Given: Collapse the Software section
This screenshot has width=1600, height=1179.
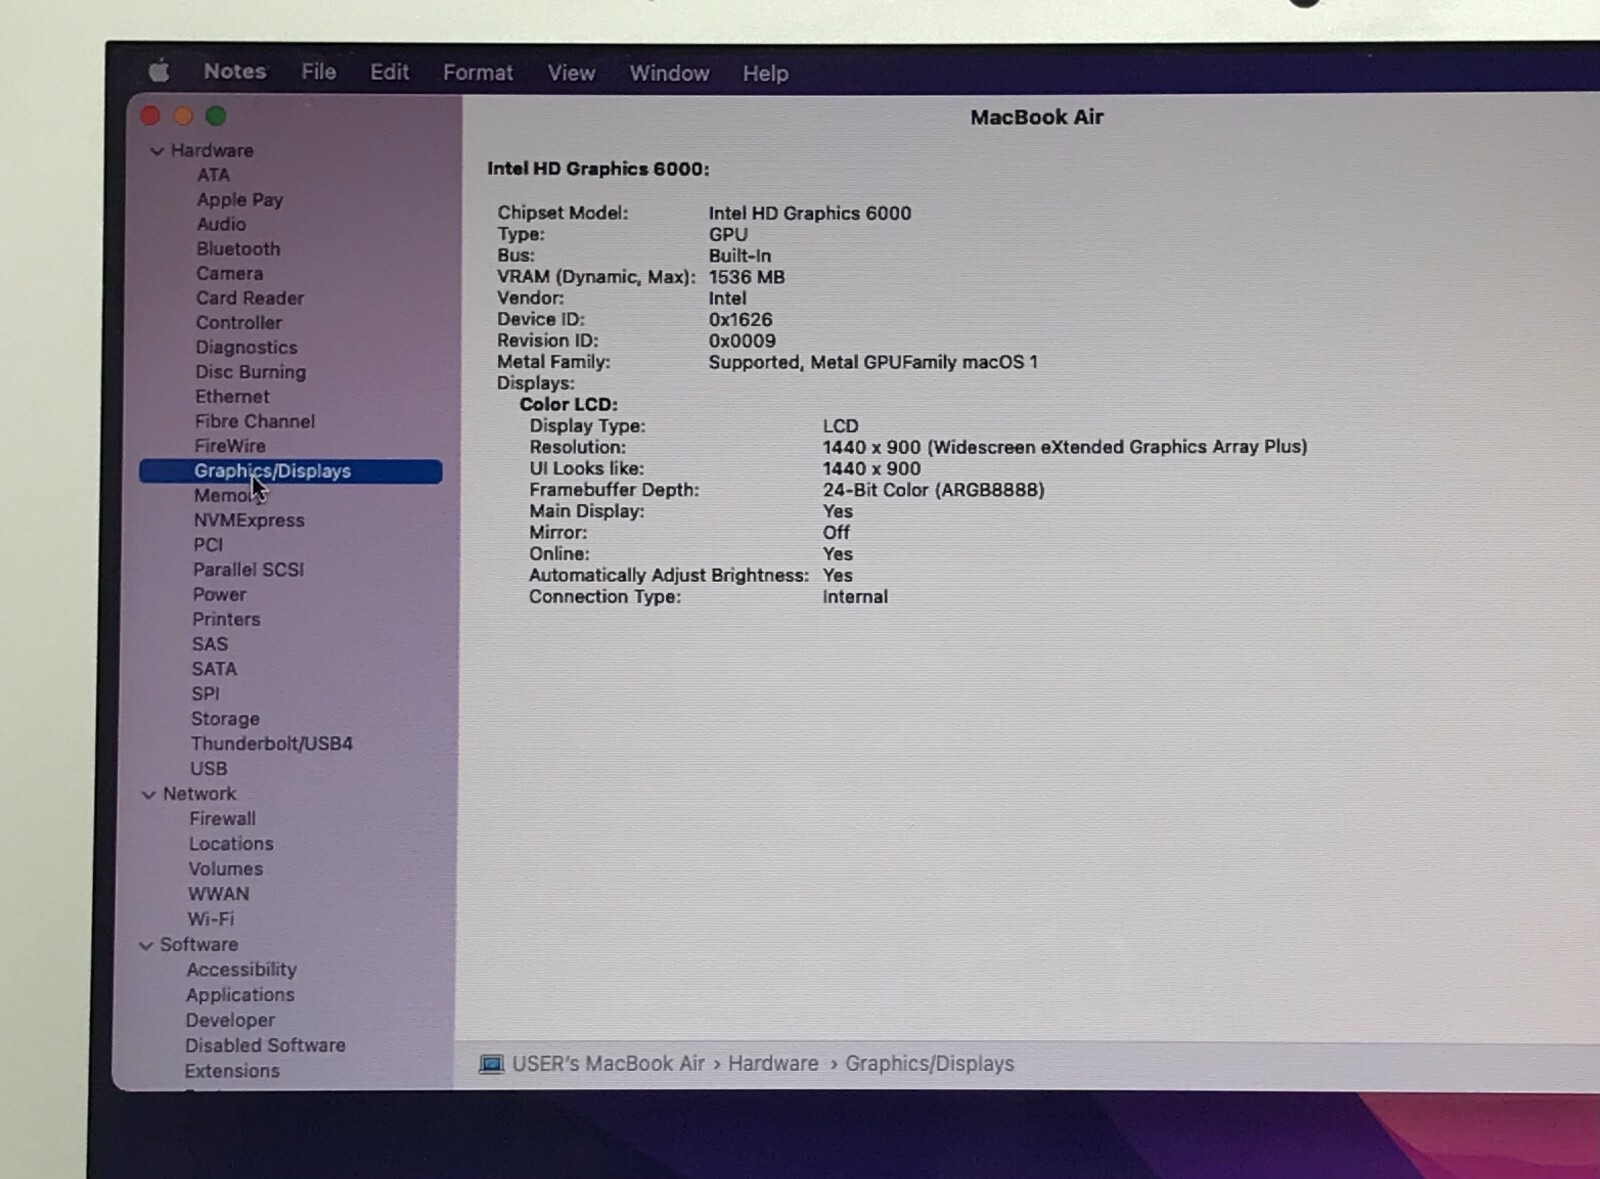Looking at the screenshot, I should pyautogui.click(x=146, y=945).
